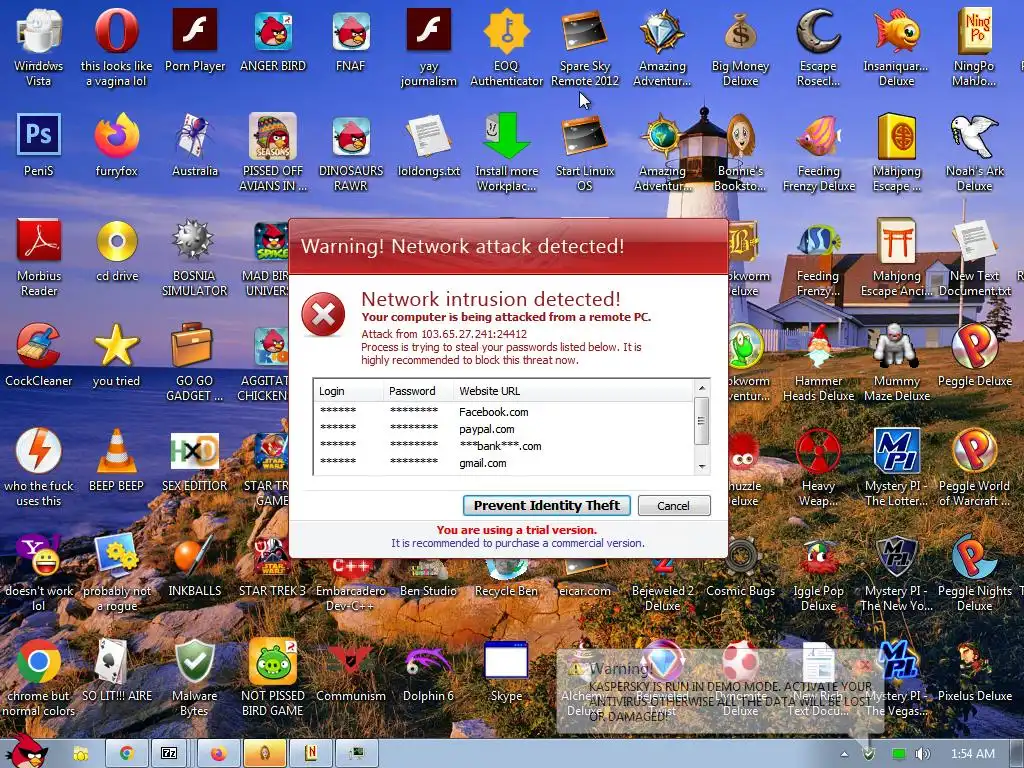Open the Noah's Ark Deluxe icon
Viewport: 1024px width, 768px height.
point(974,152)
